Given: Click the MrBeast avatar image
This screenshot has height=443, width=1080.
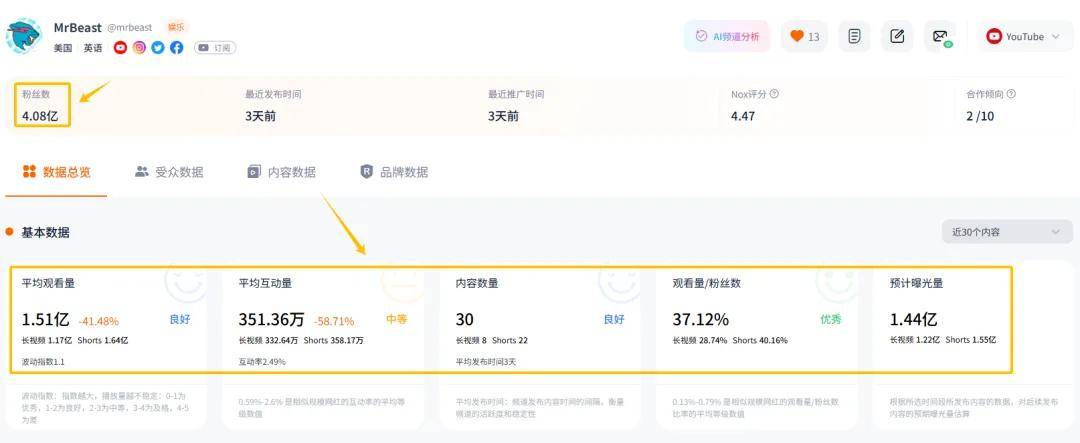Looking at the screenshot, I should pos(23,37).
